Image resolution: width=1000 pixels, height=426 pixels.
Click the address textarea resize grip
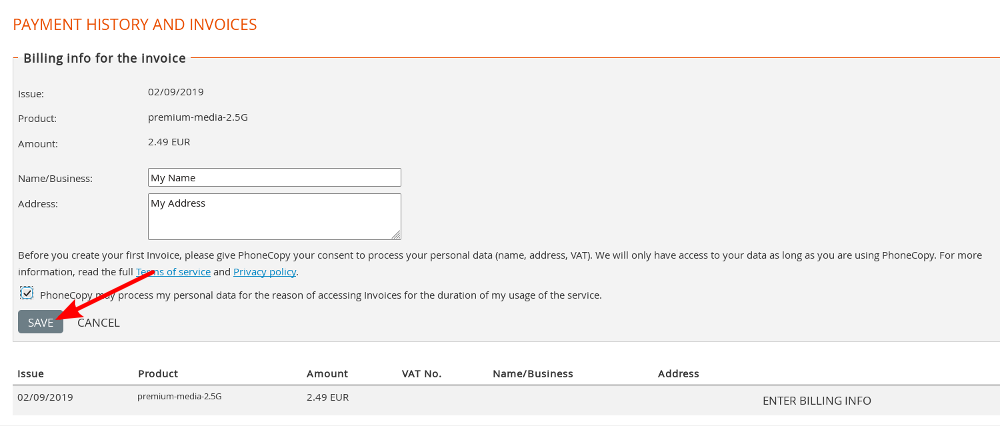pos(396,235)
